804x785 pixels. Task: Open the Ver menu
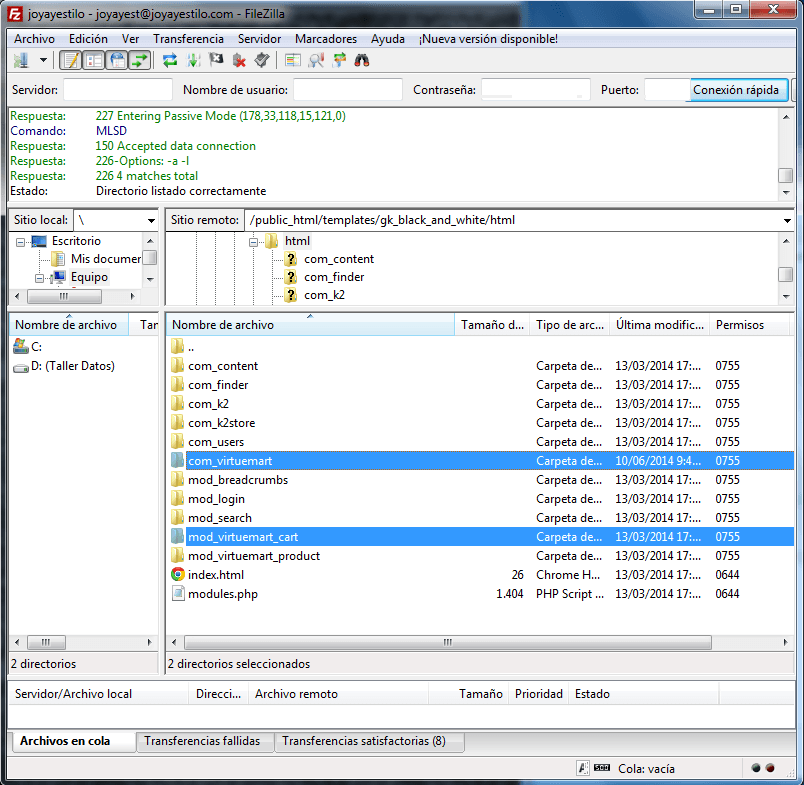[130, 39]
